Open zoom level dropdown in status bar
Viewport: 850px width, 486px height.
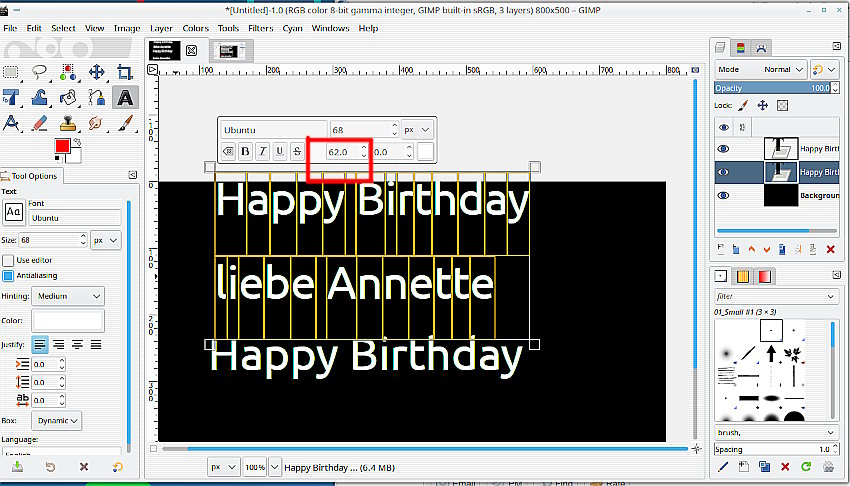tap(275, 467)
